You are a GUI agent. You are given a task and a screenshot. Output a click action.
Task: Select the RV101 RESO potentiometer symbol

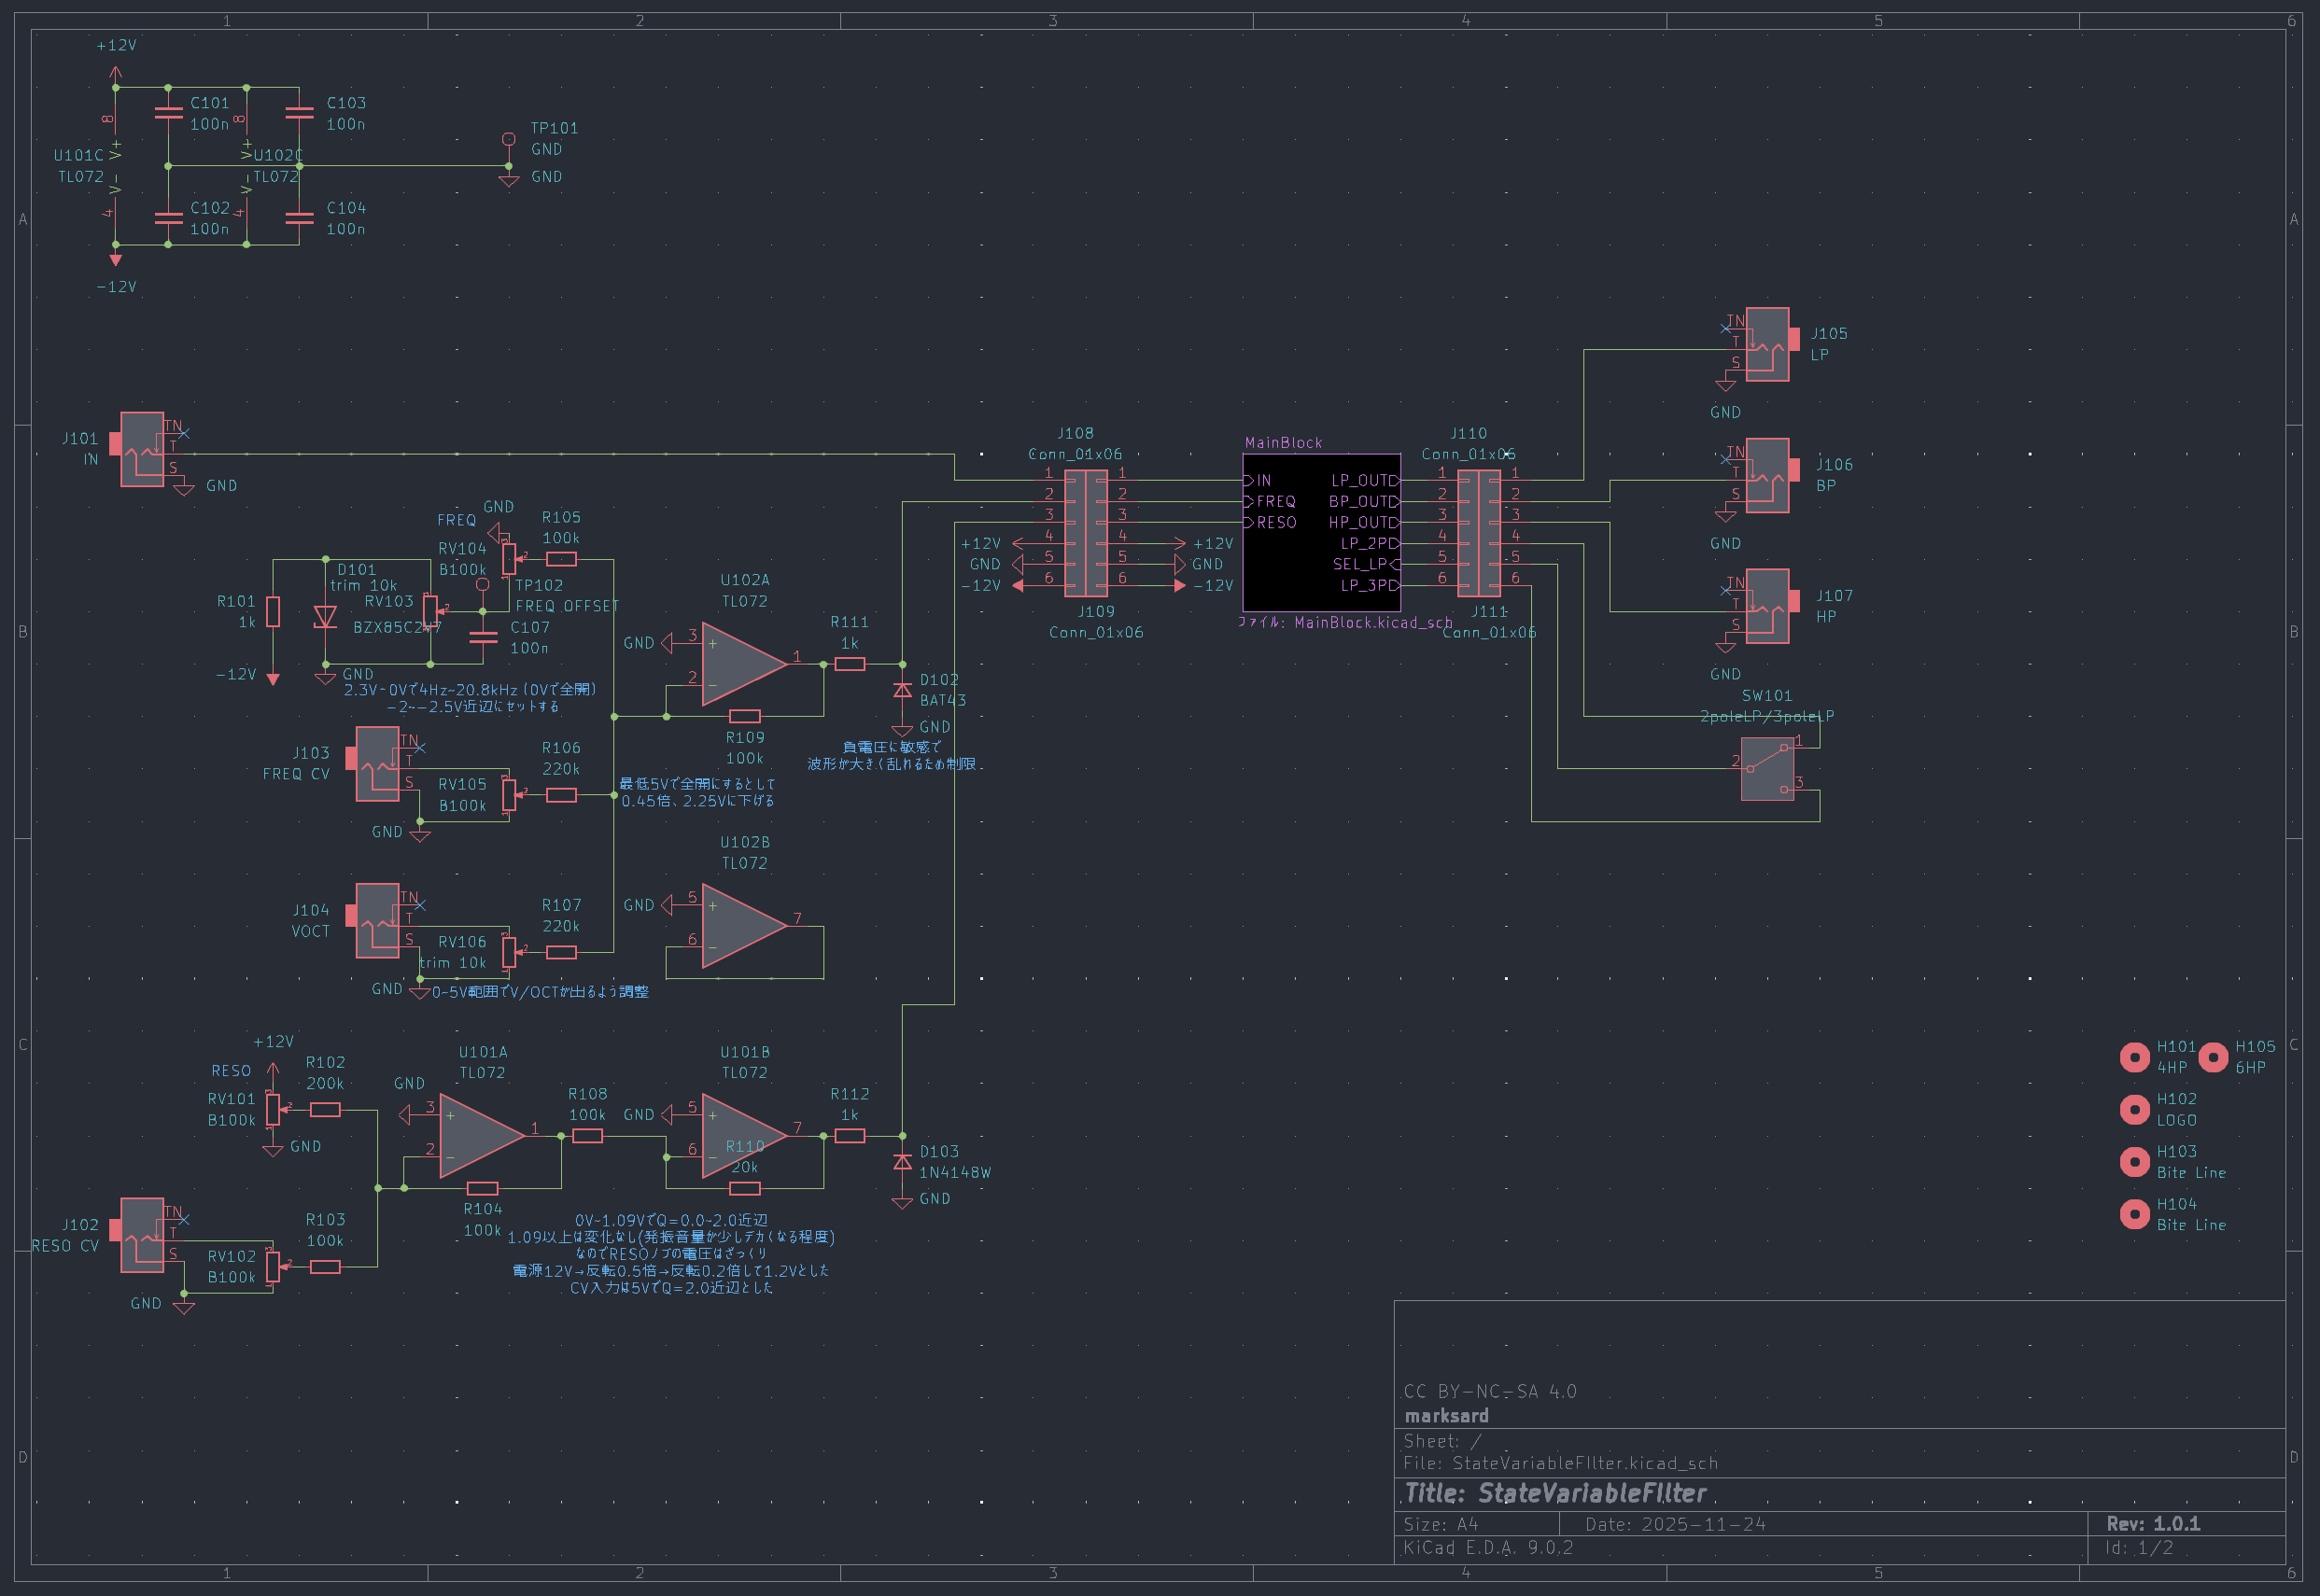(x=273, y=1109)
